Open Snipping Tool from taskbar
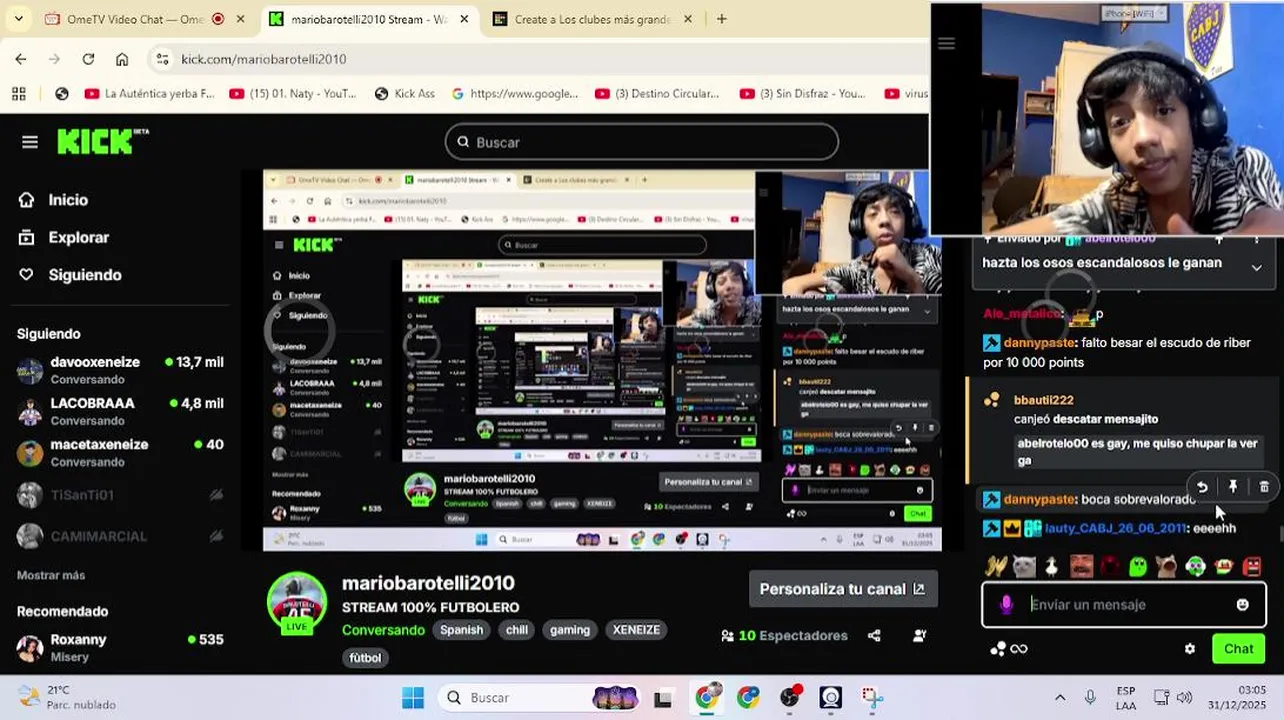 click(x=872, y=697)
